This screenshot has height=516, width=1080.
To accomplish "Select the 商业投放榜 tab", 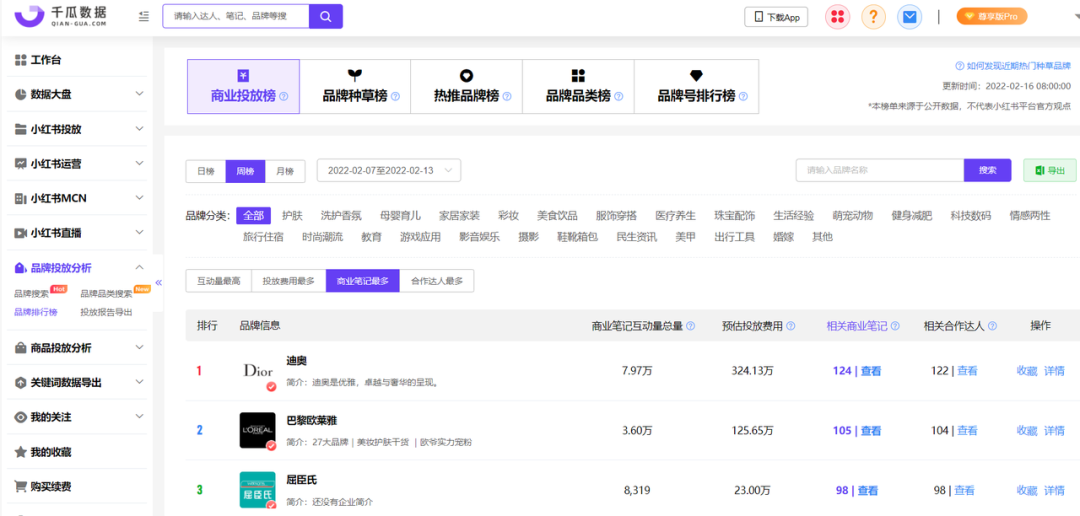I will pyautogui.click(x=243, y=87).
